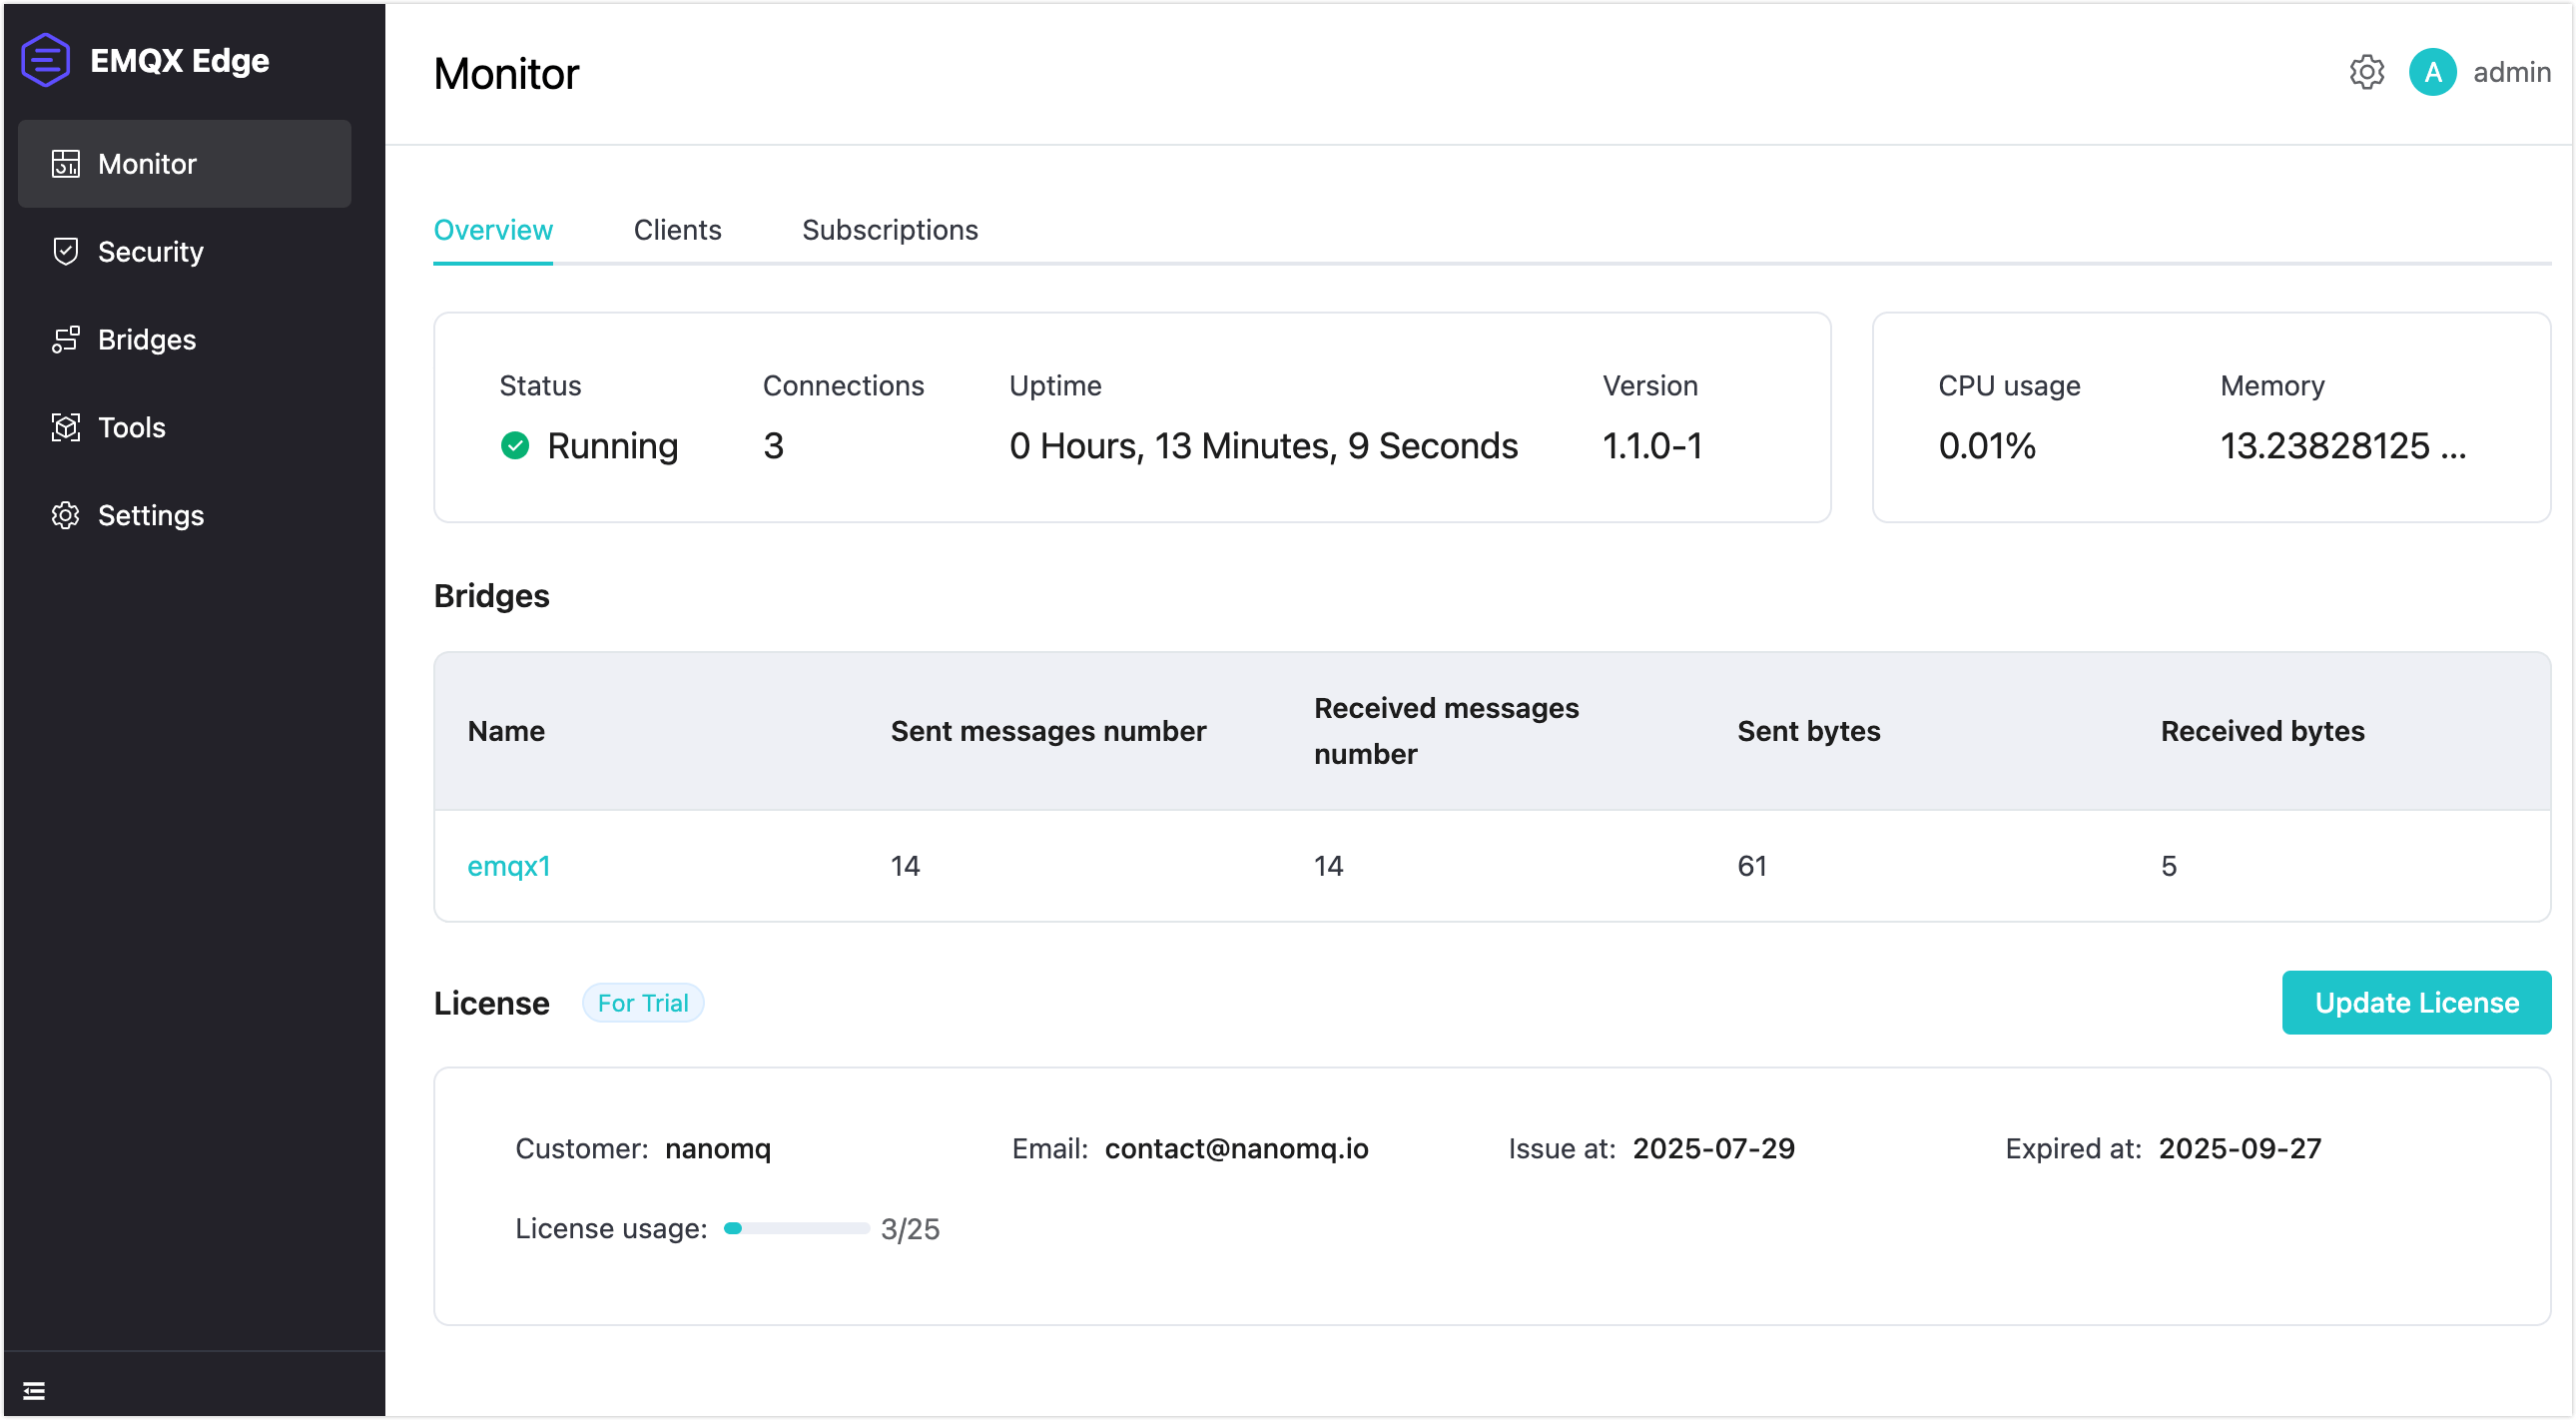The height and width of the screenshot is (1420, 2576).
Task: Click the green Running status checkmark
Action: 515,446
